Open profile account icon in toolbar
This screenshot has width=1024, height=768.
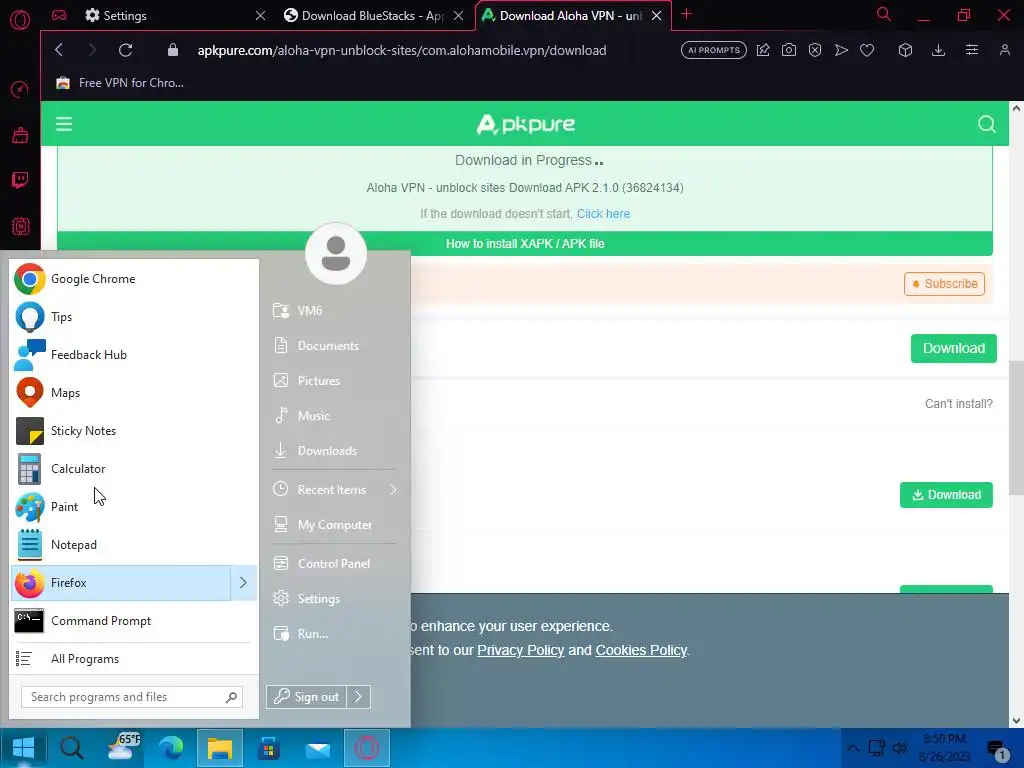pos(1005,50)
